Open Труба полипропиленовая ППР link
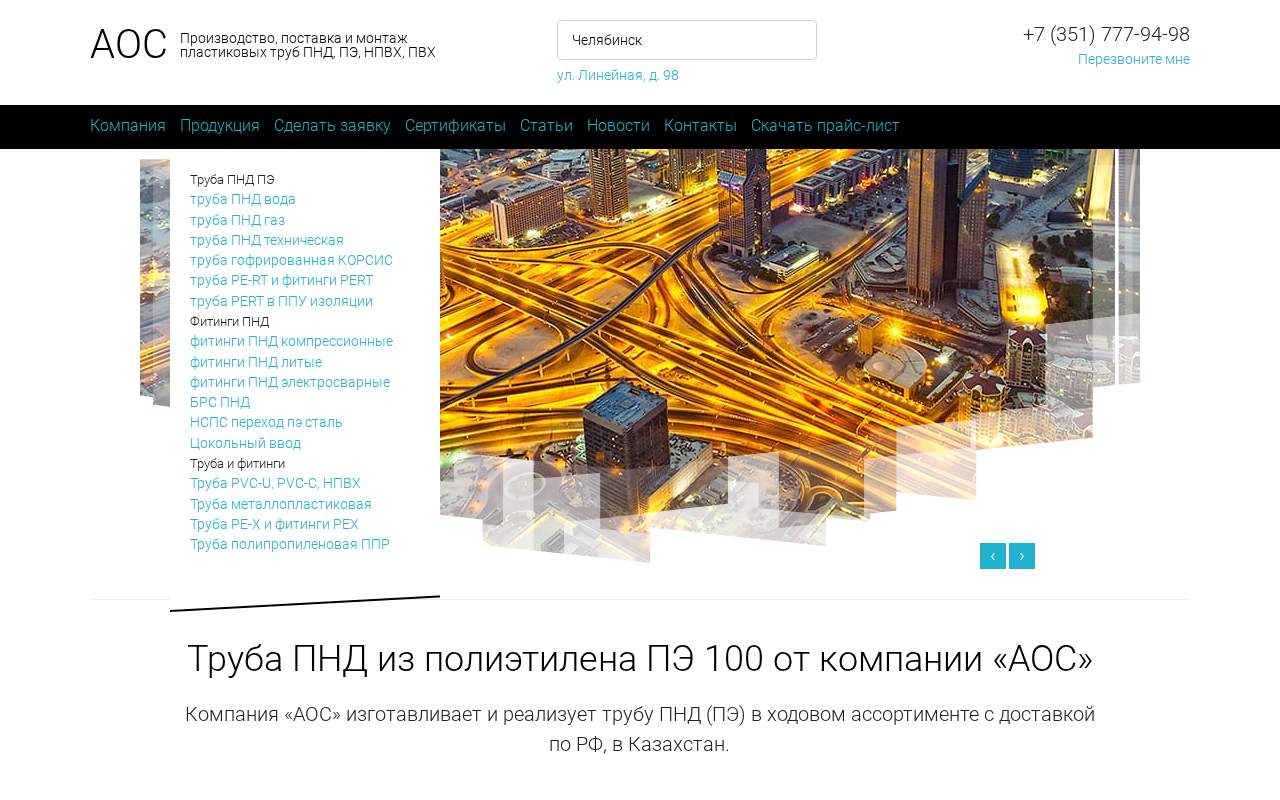 click(290, 544)
